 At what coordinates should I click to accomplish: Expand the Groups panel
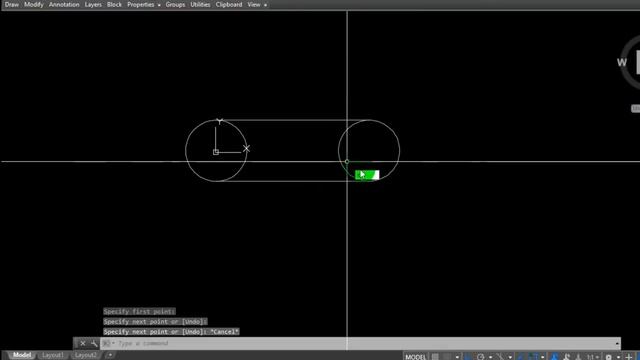point(175,4)
